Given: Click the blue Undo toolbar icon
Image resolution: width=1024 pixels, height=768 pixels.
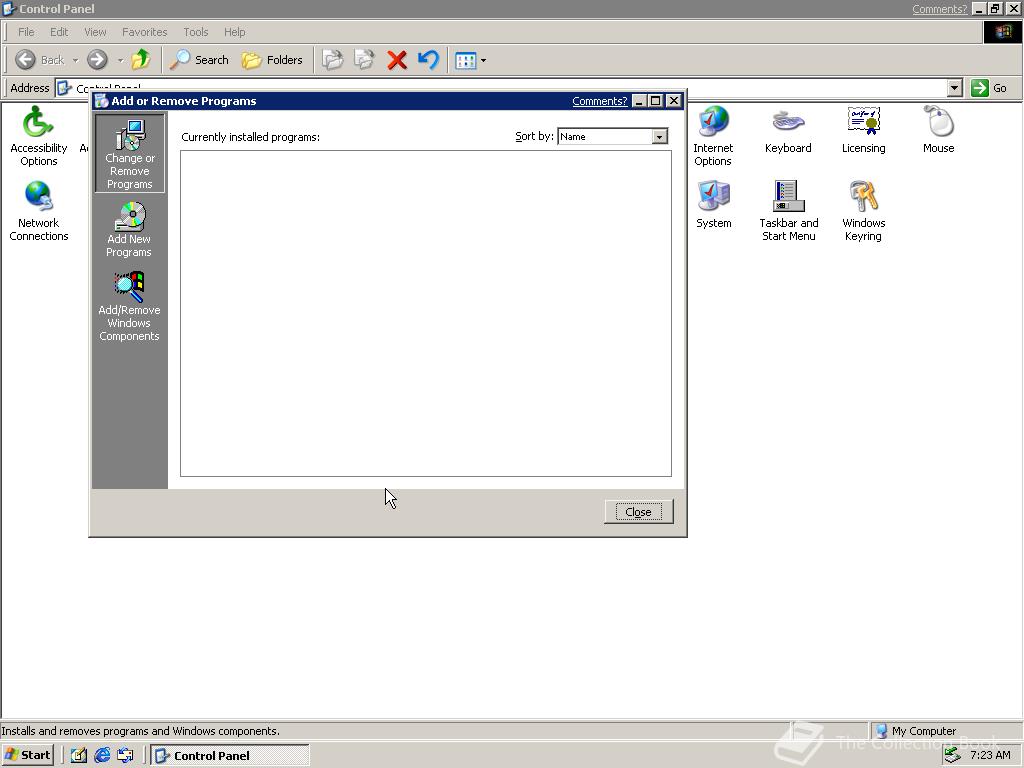Looking at the screenshot, I should click(428, 60).
